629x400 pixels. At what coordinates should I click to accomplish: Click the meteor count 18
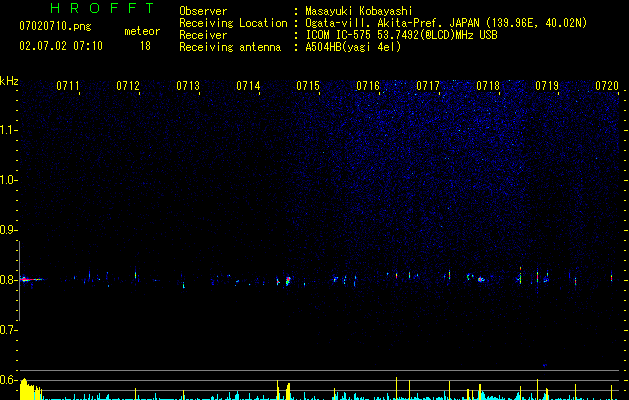point(145,46)
